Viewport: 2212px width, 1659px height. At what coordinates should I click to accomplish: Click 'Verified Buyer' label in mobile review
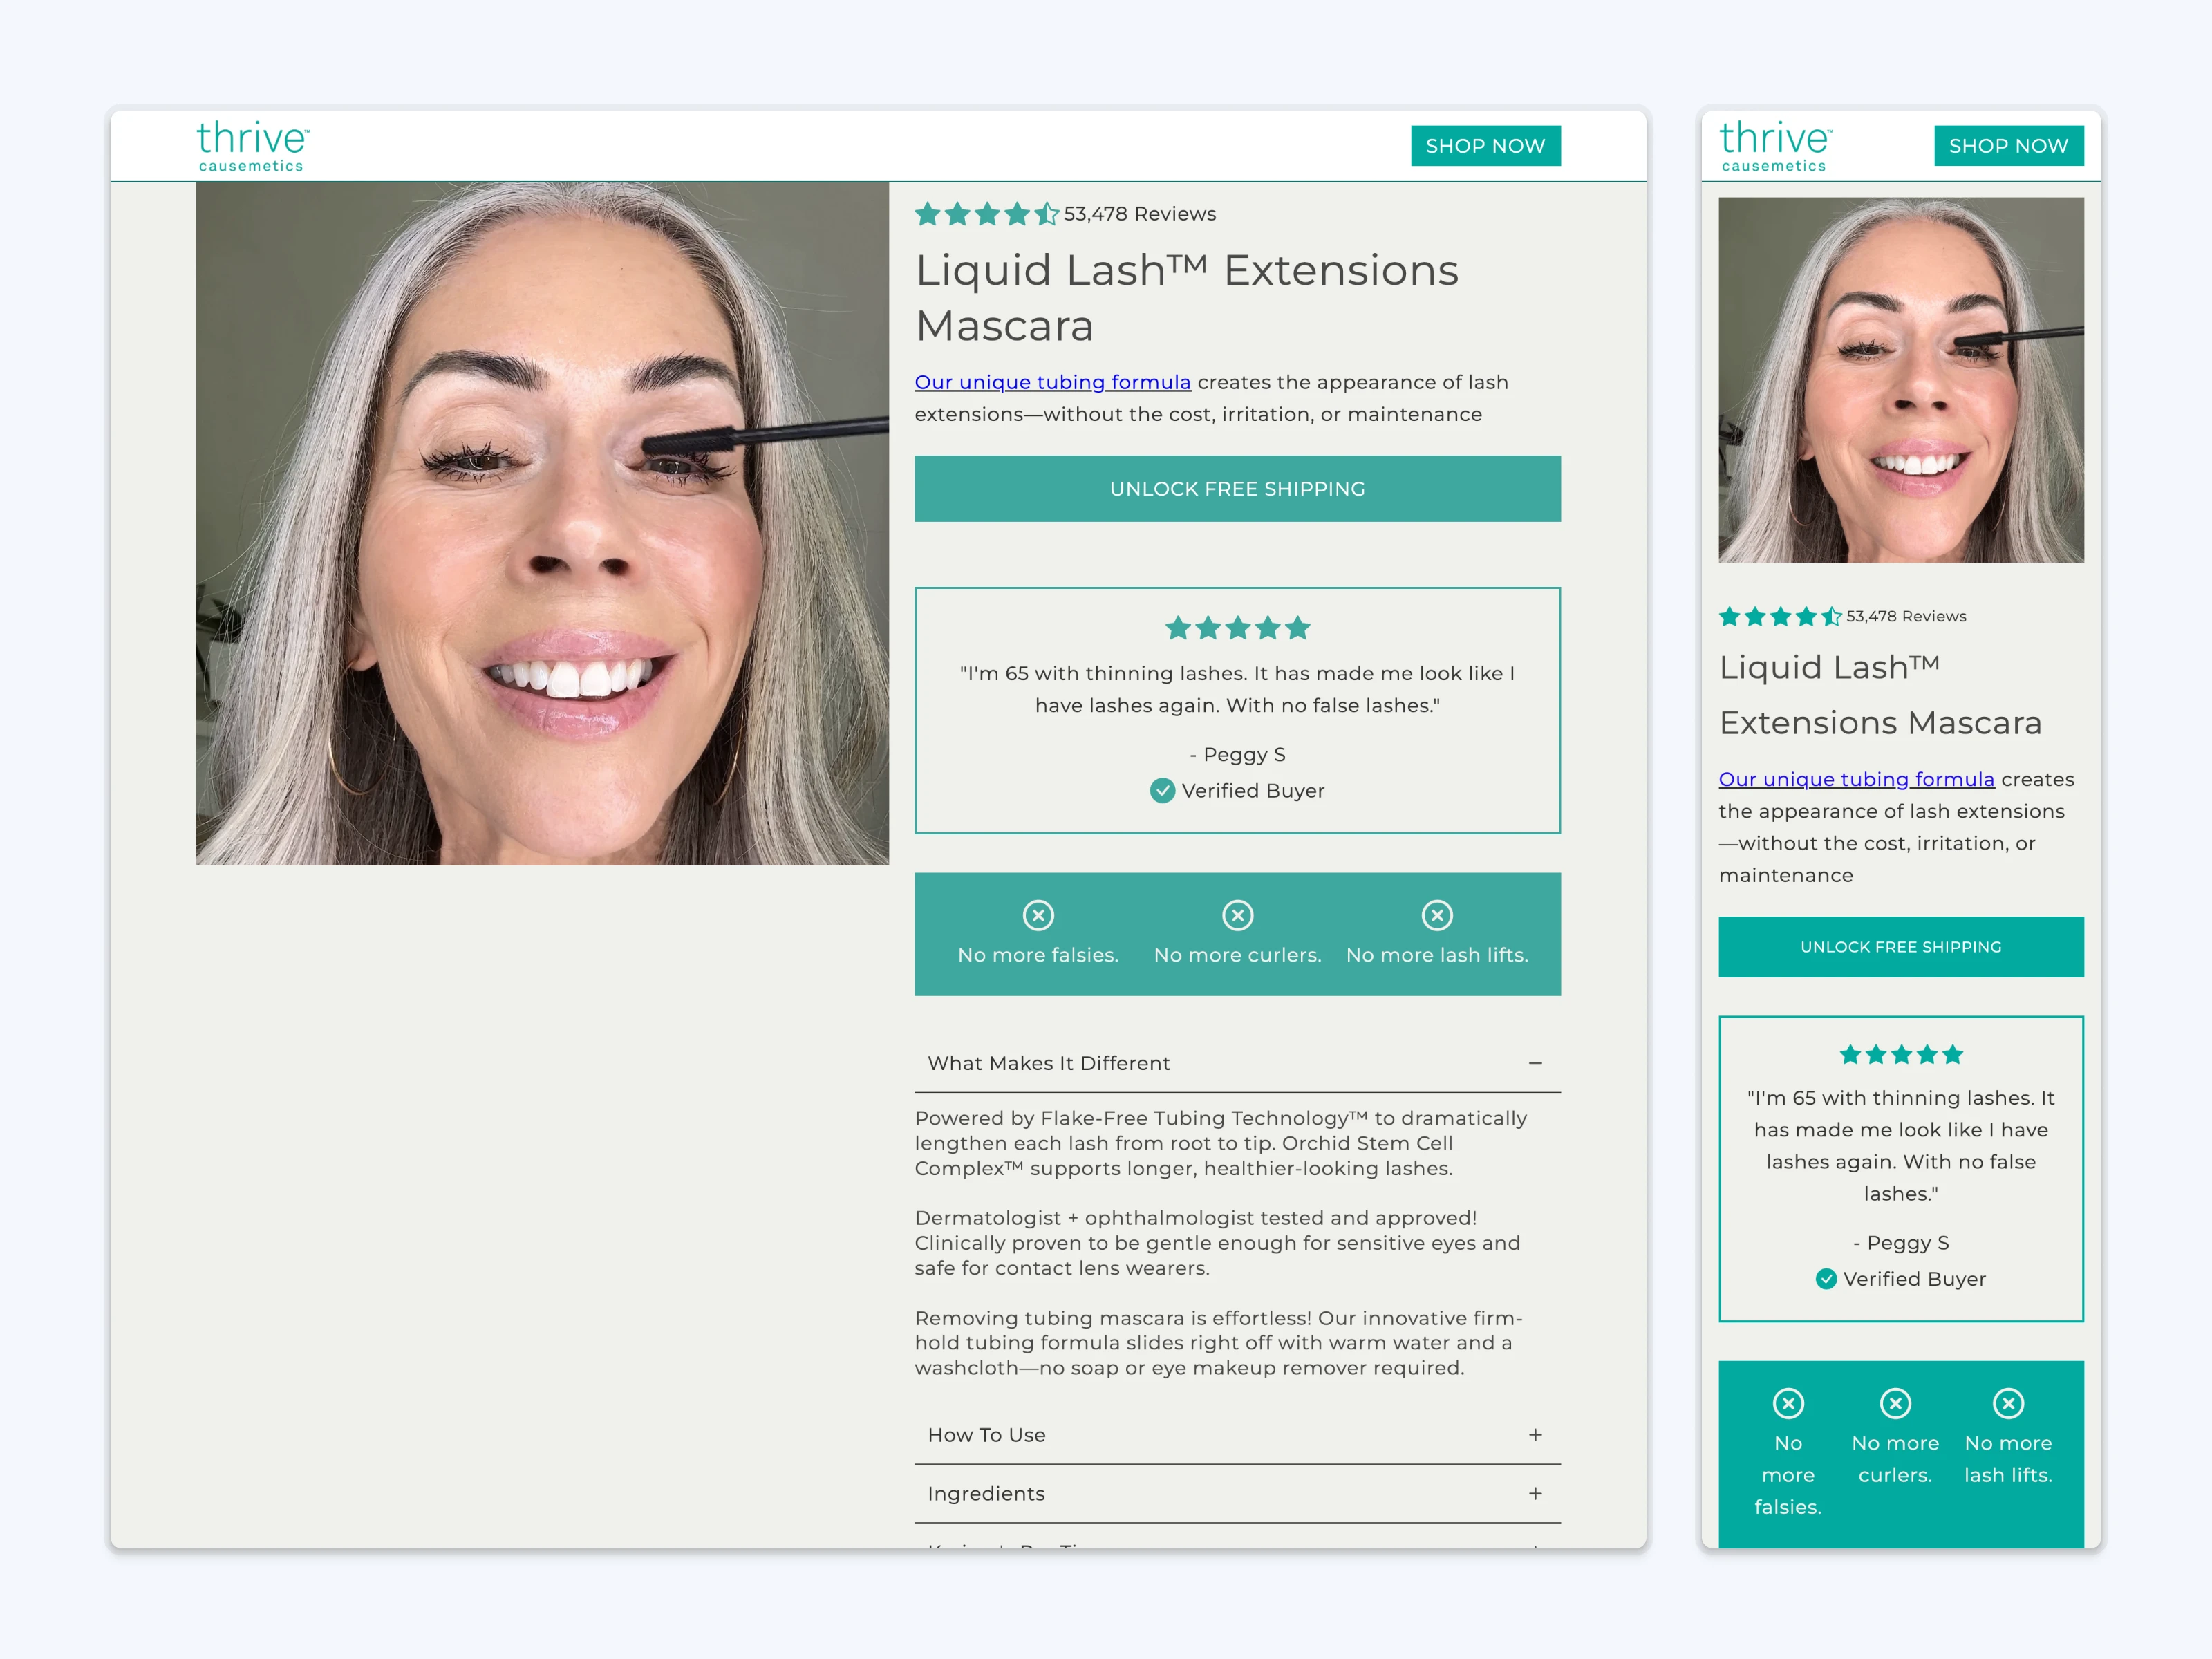[x=1914, y=1279]
